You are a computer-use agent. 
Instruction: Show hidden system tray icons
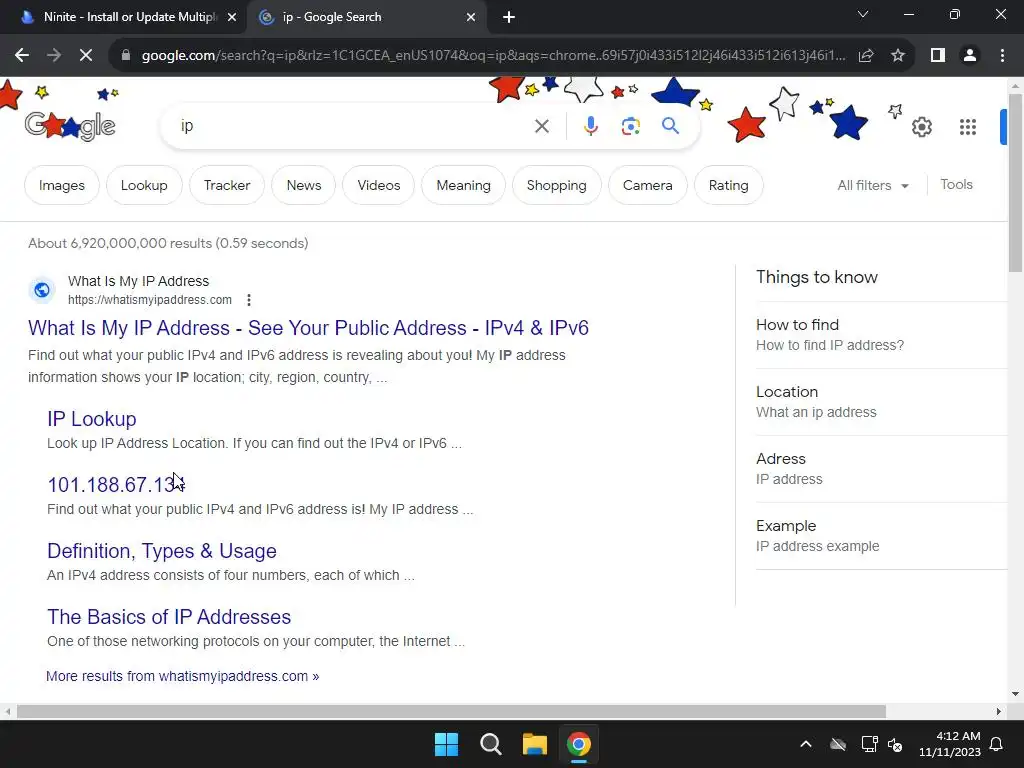(x=806, y=744)
